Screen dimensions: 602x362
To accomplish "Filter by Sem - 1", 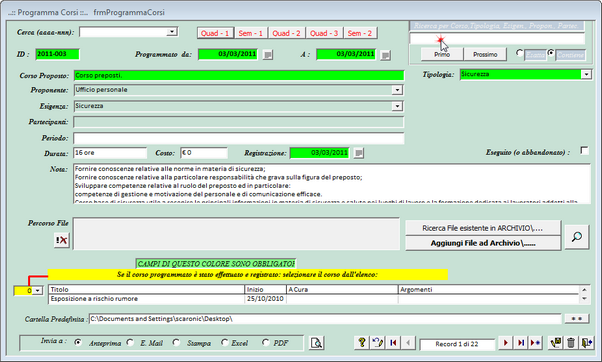I will (251, 33).
